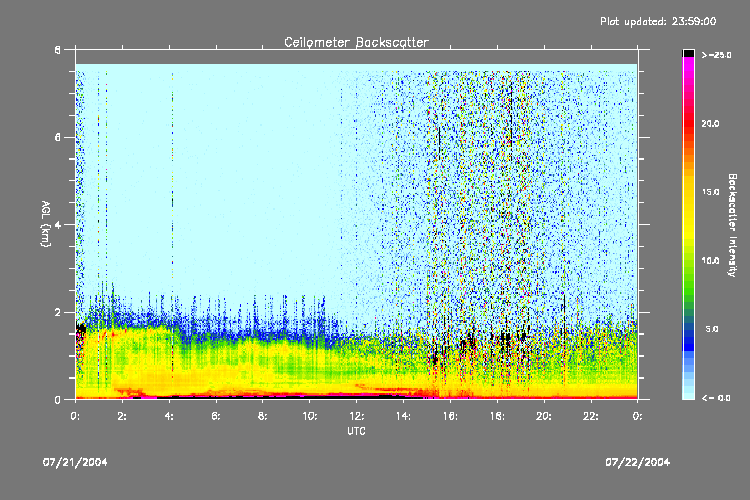Click the 'Plot updated: 23:59:00' timestamp
750x500 pixels.
(658, 22)
